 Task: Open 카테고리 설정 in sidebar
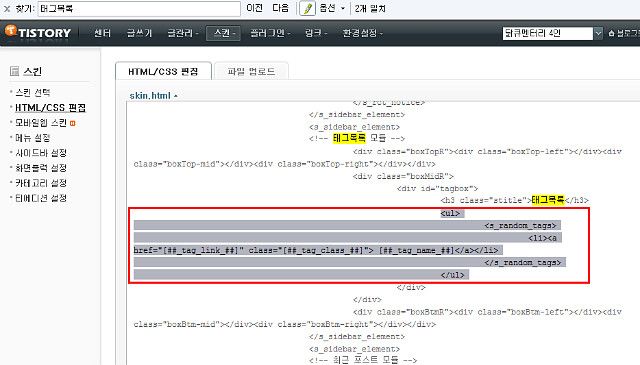41,183
